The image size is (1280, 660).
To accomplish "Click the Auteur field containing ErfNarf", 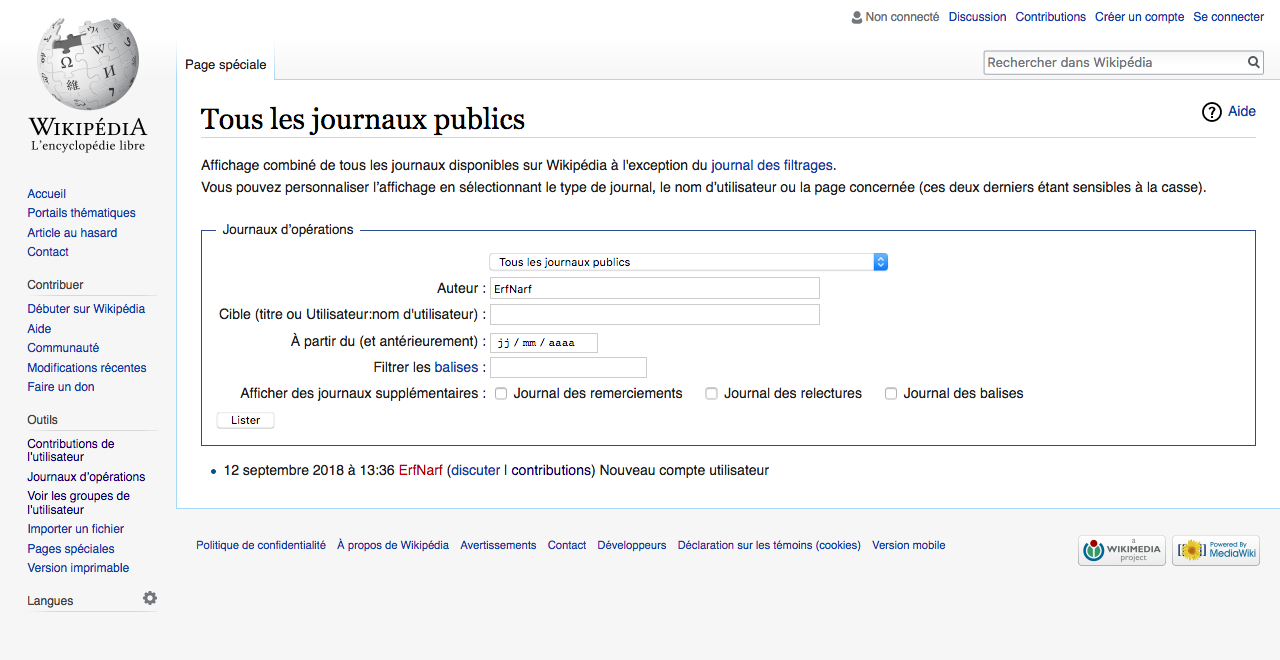I will (655, 288).
